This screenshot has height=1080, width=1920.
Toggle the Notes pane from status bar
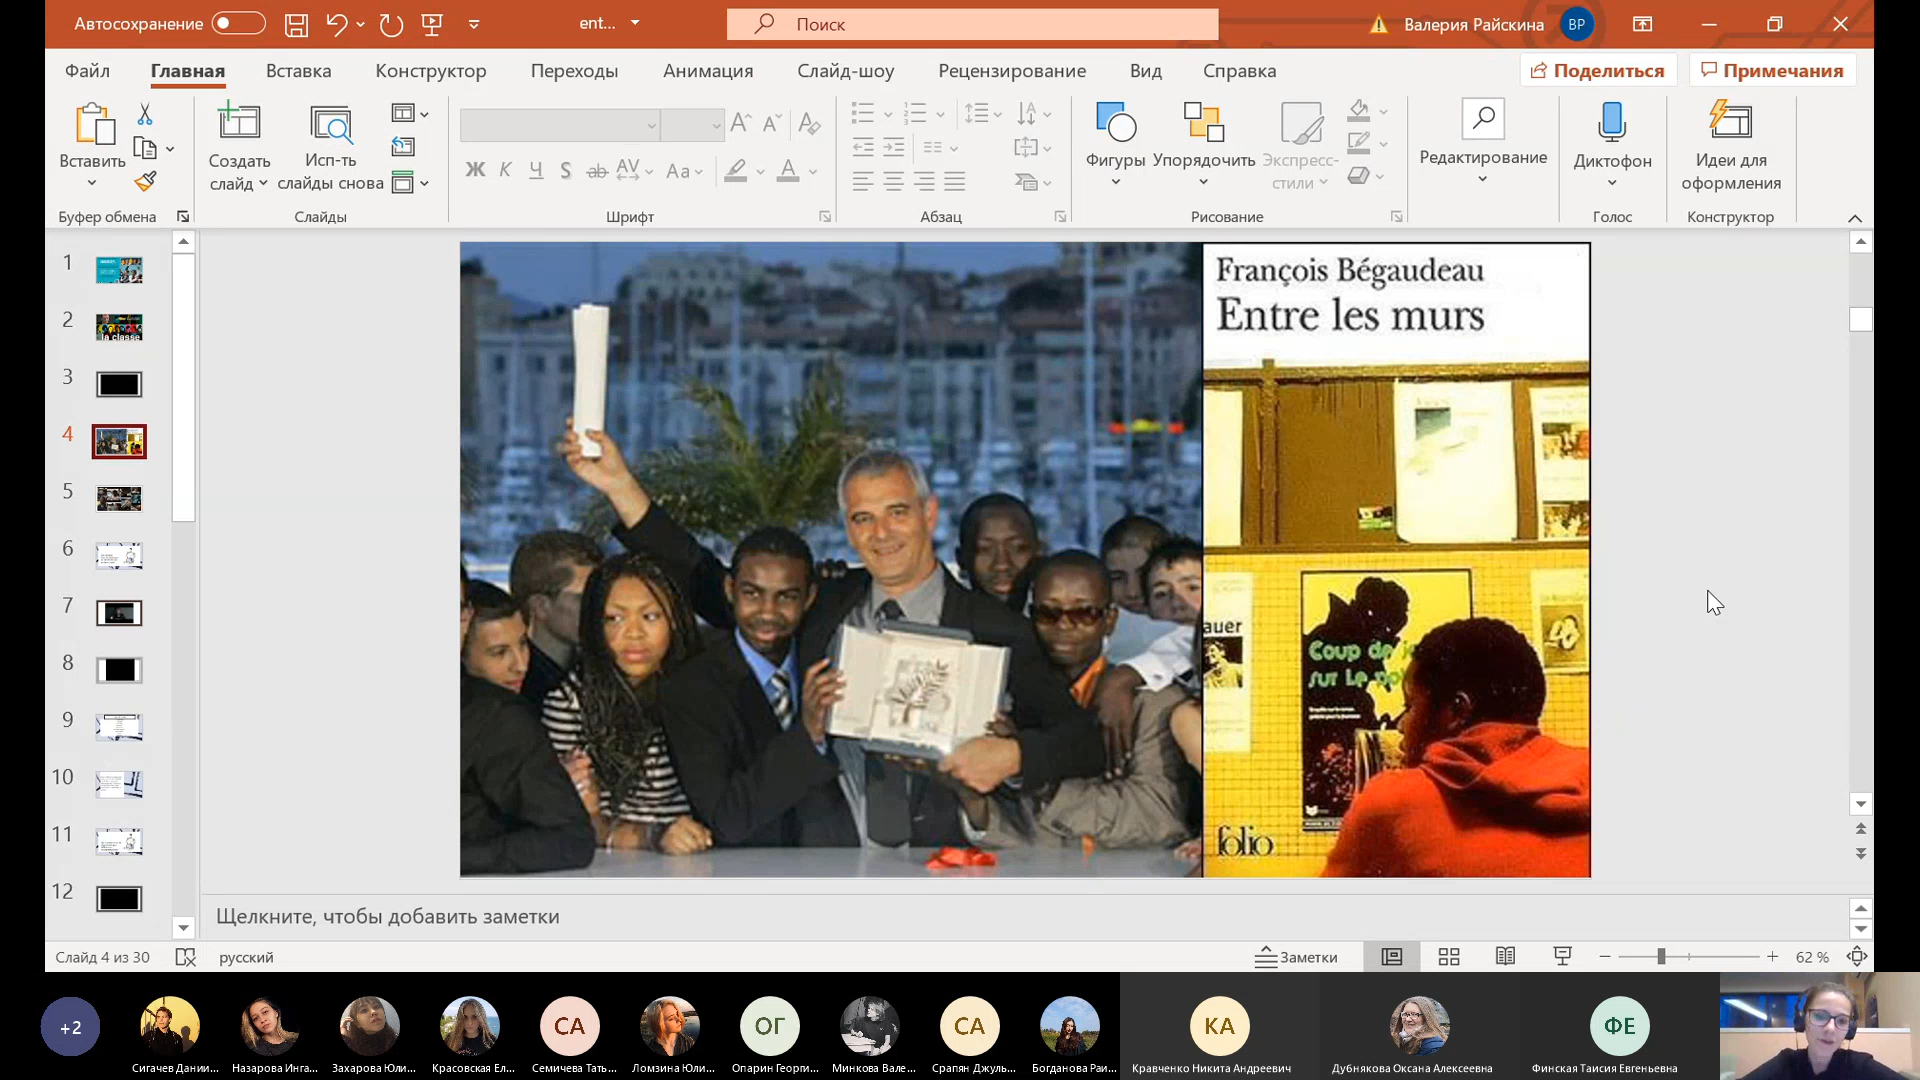1296,957
